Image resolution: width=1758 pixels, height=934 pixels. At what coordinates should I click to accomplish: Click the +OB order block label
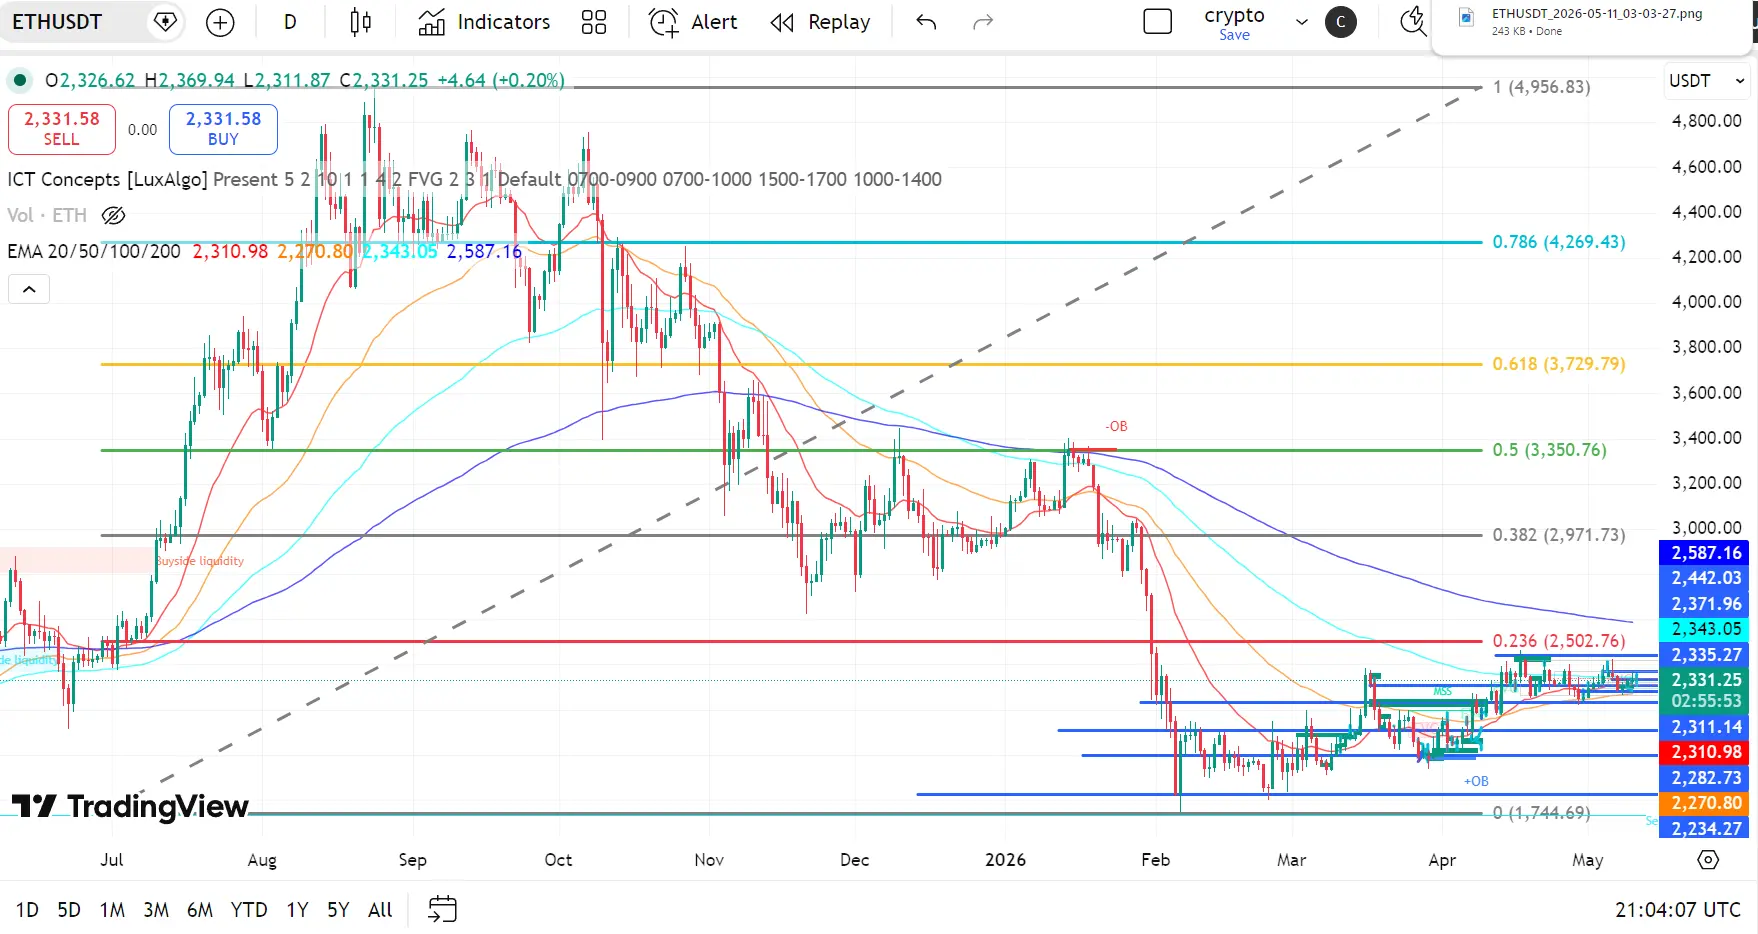click(1476, 781)
